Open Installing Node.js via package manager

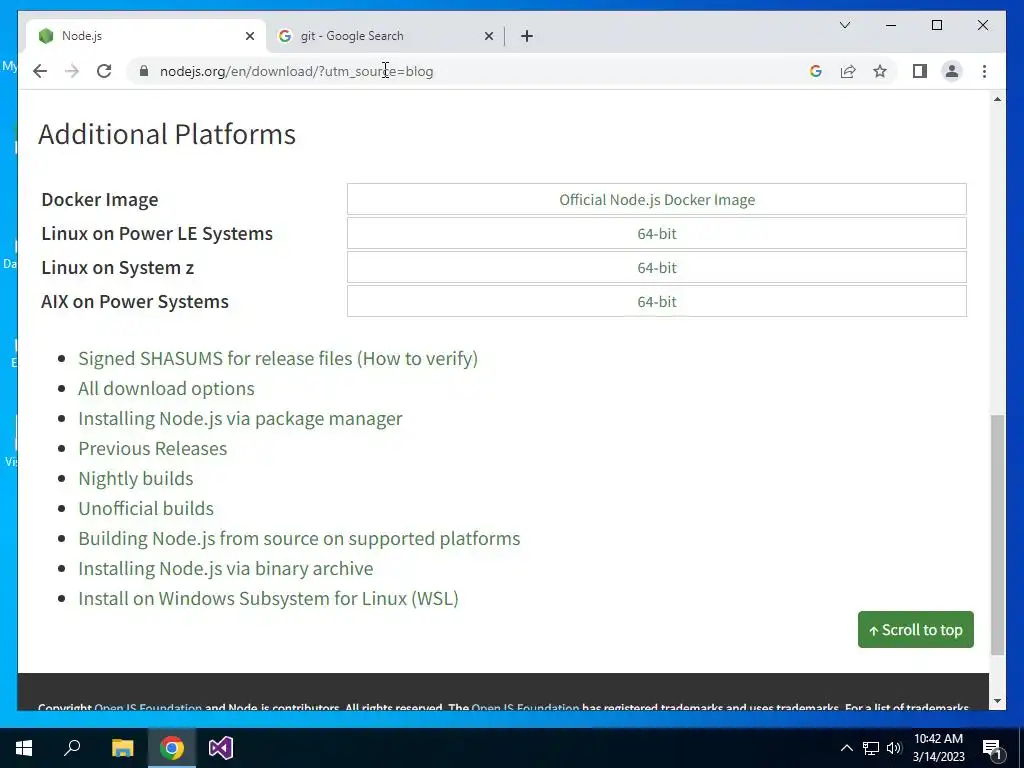(x=240, y=418)
